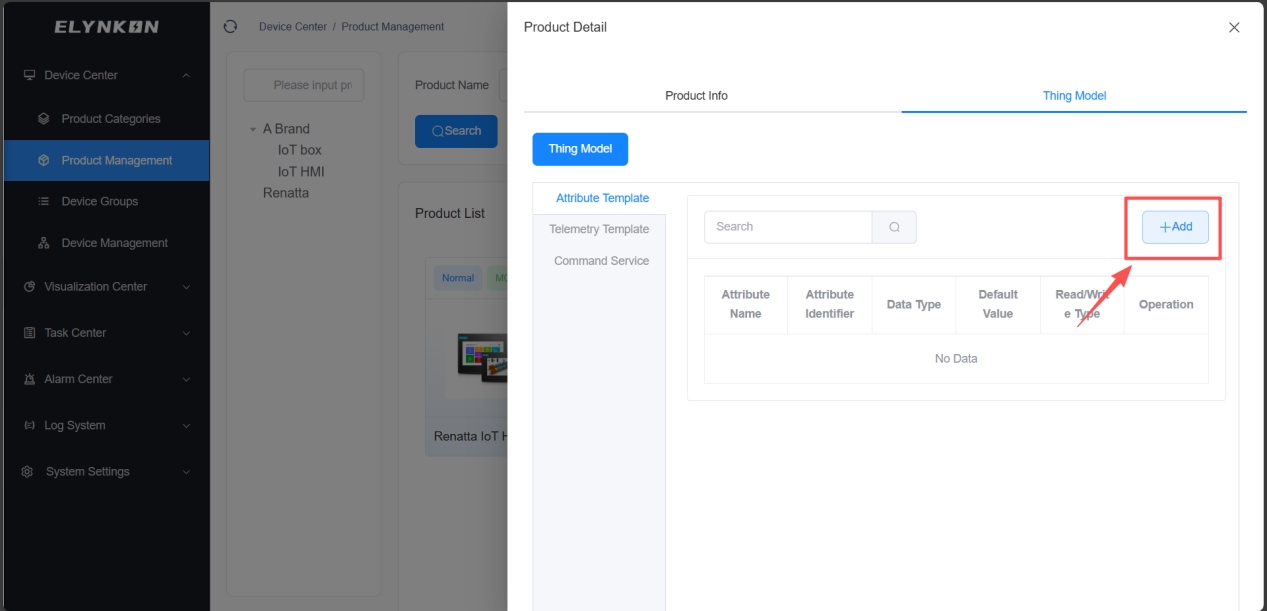Click the +Add button

tap(1175, 227)
